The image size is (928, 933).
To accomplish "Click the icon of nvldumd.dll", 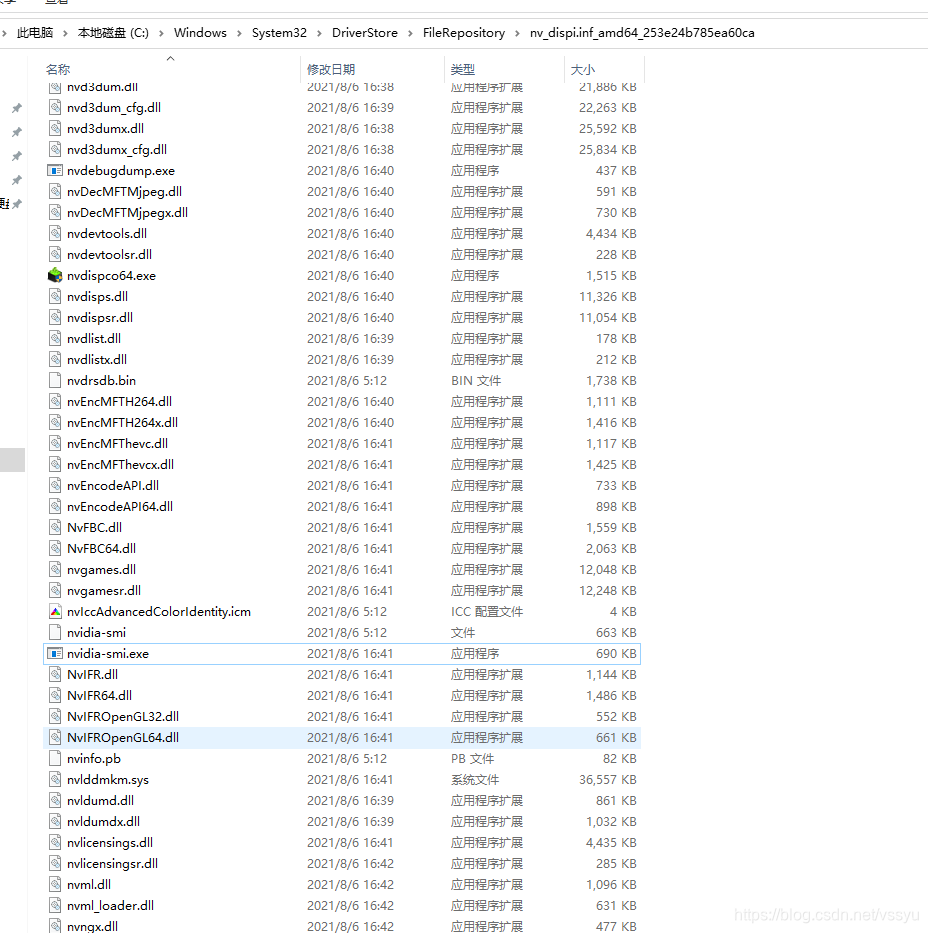I will click(55, 801).
